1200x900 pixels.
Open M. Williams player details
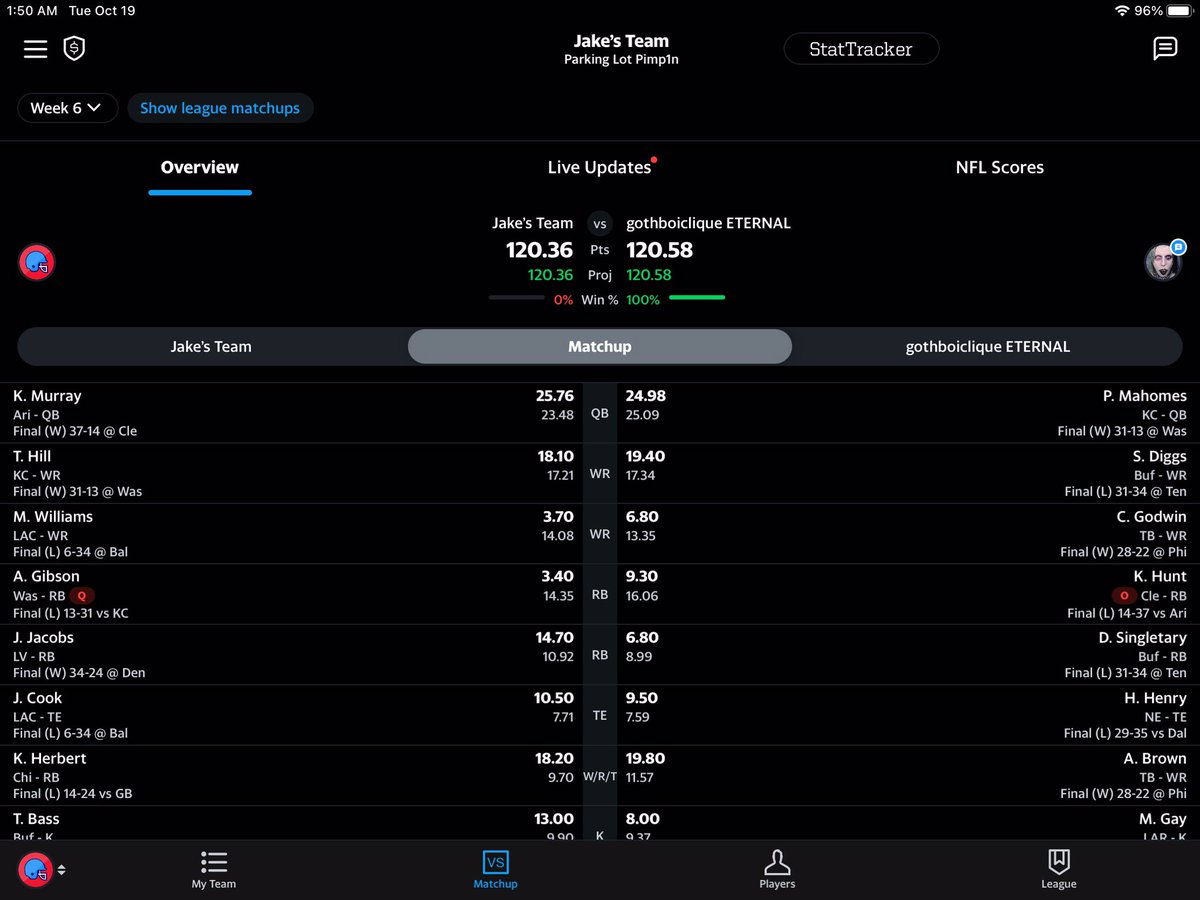53,516
